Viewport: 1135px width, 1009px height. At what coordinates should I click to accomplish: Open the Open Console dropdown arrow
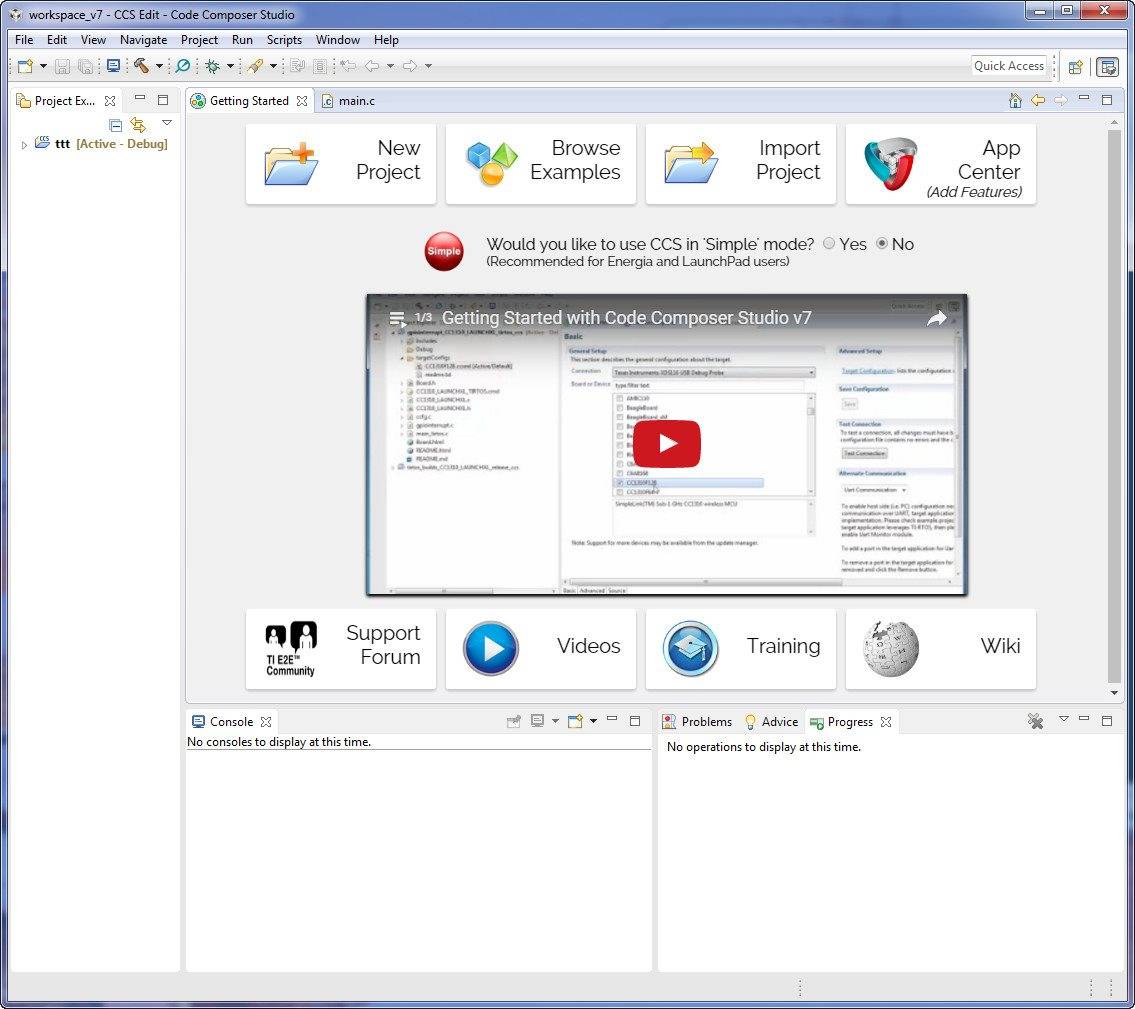click(x=593, y=721)
